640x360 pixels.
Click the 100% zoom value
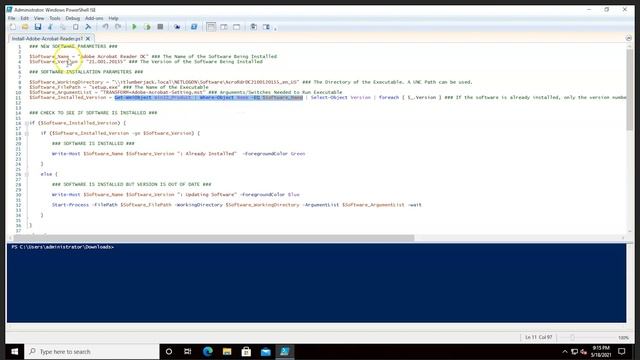623,338
